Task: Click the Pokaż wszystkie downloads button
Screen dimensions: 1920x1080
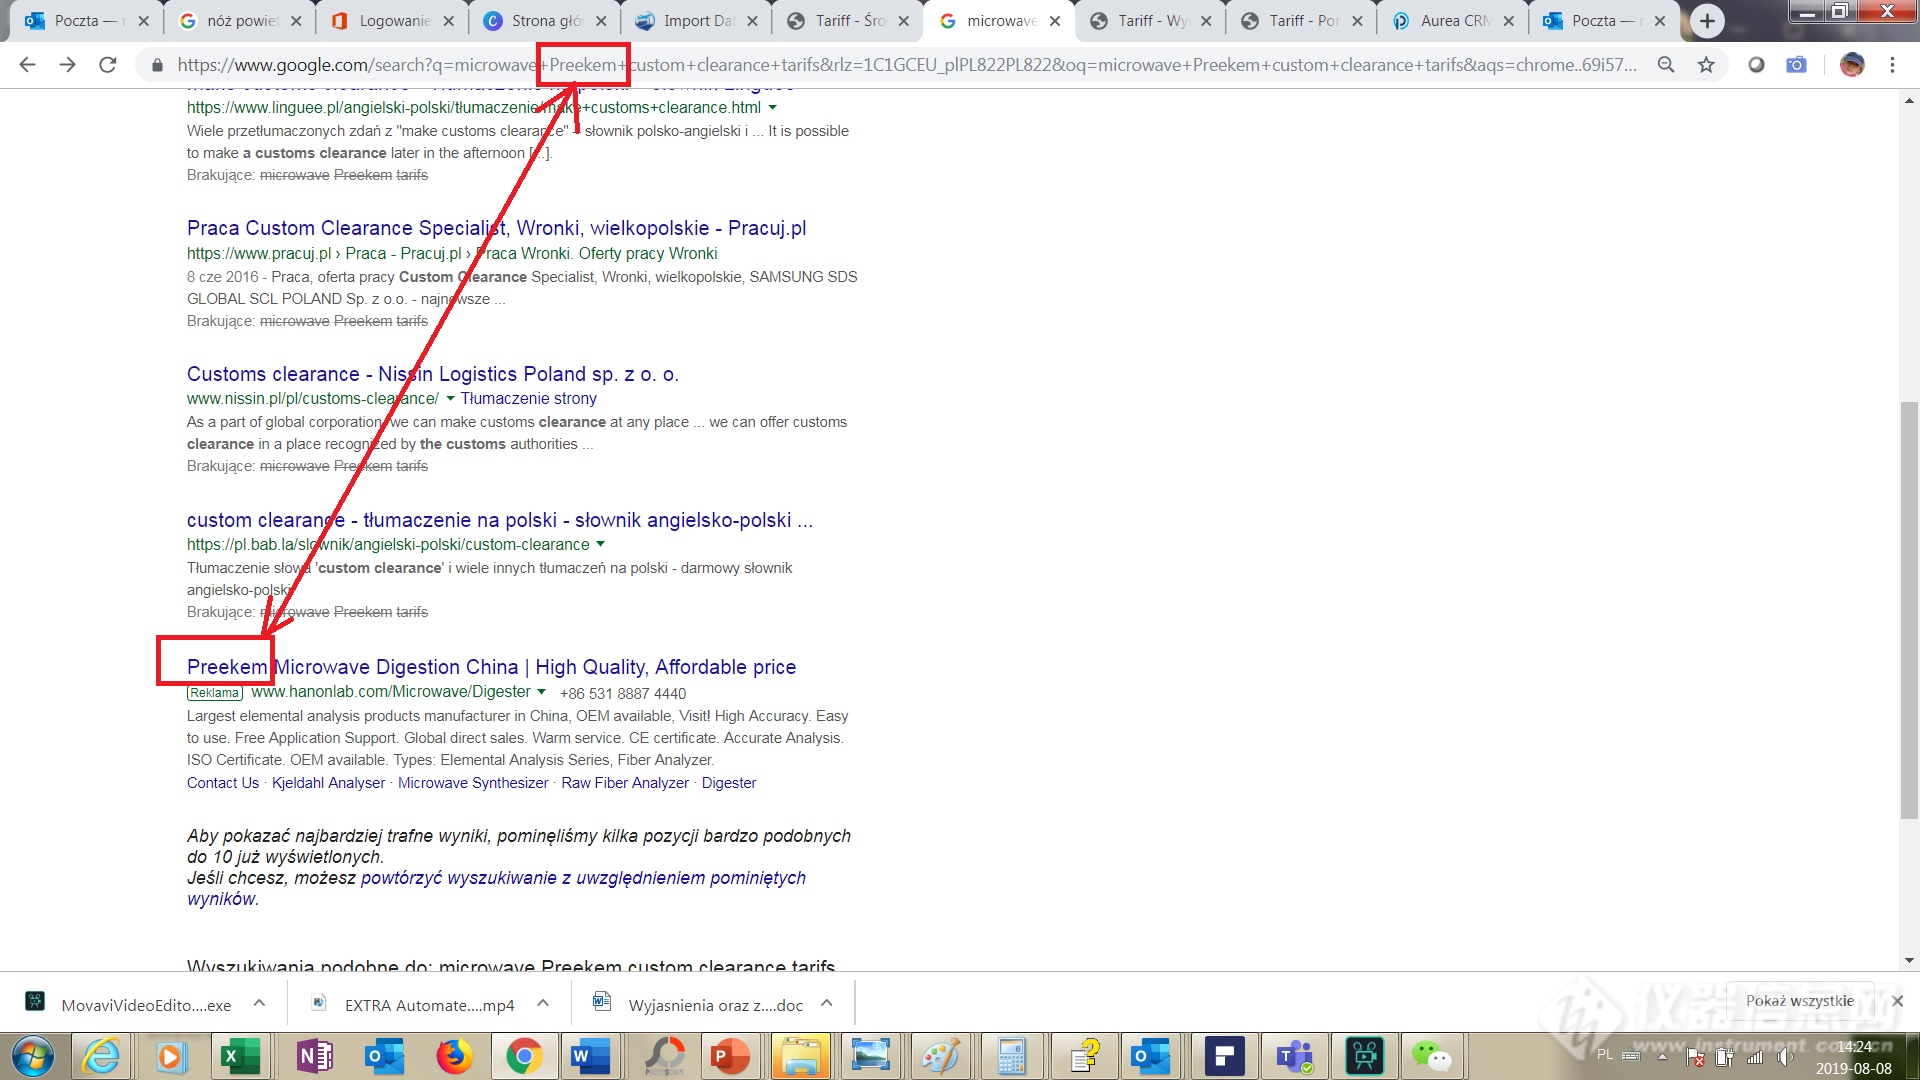Action: pyautogui.click(x=1799, y=1001)
